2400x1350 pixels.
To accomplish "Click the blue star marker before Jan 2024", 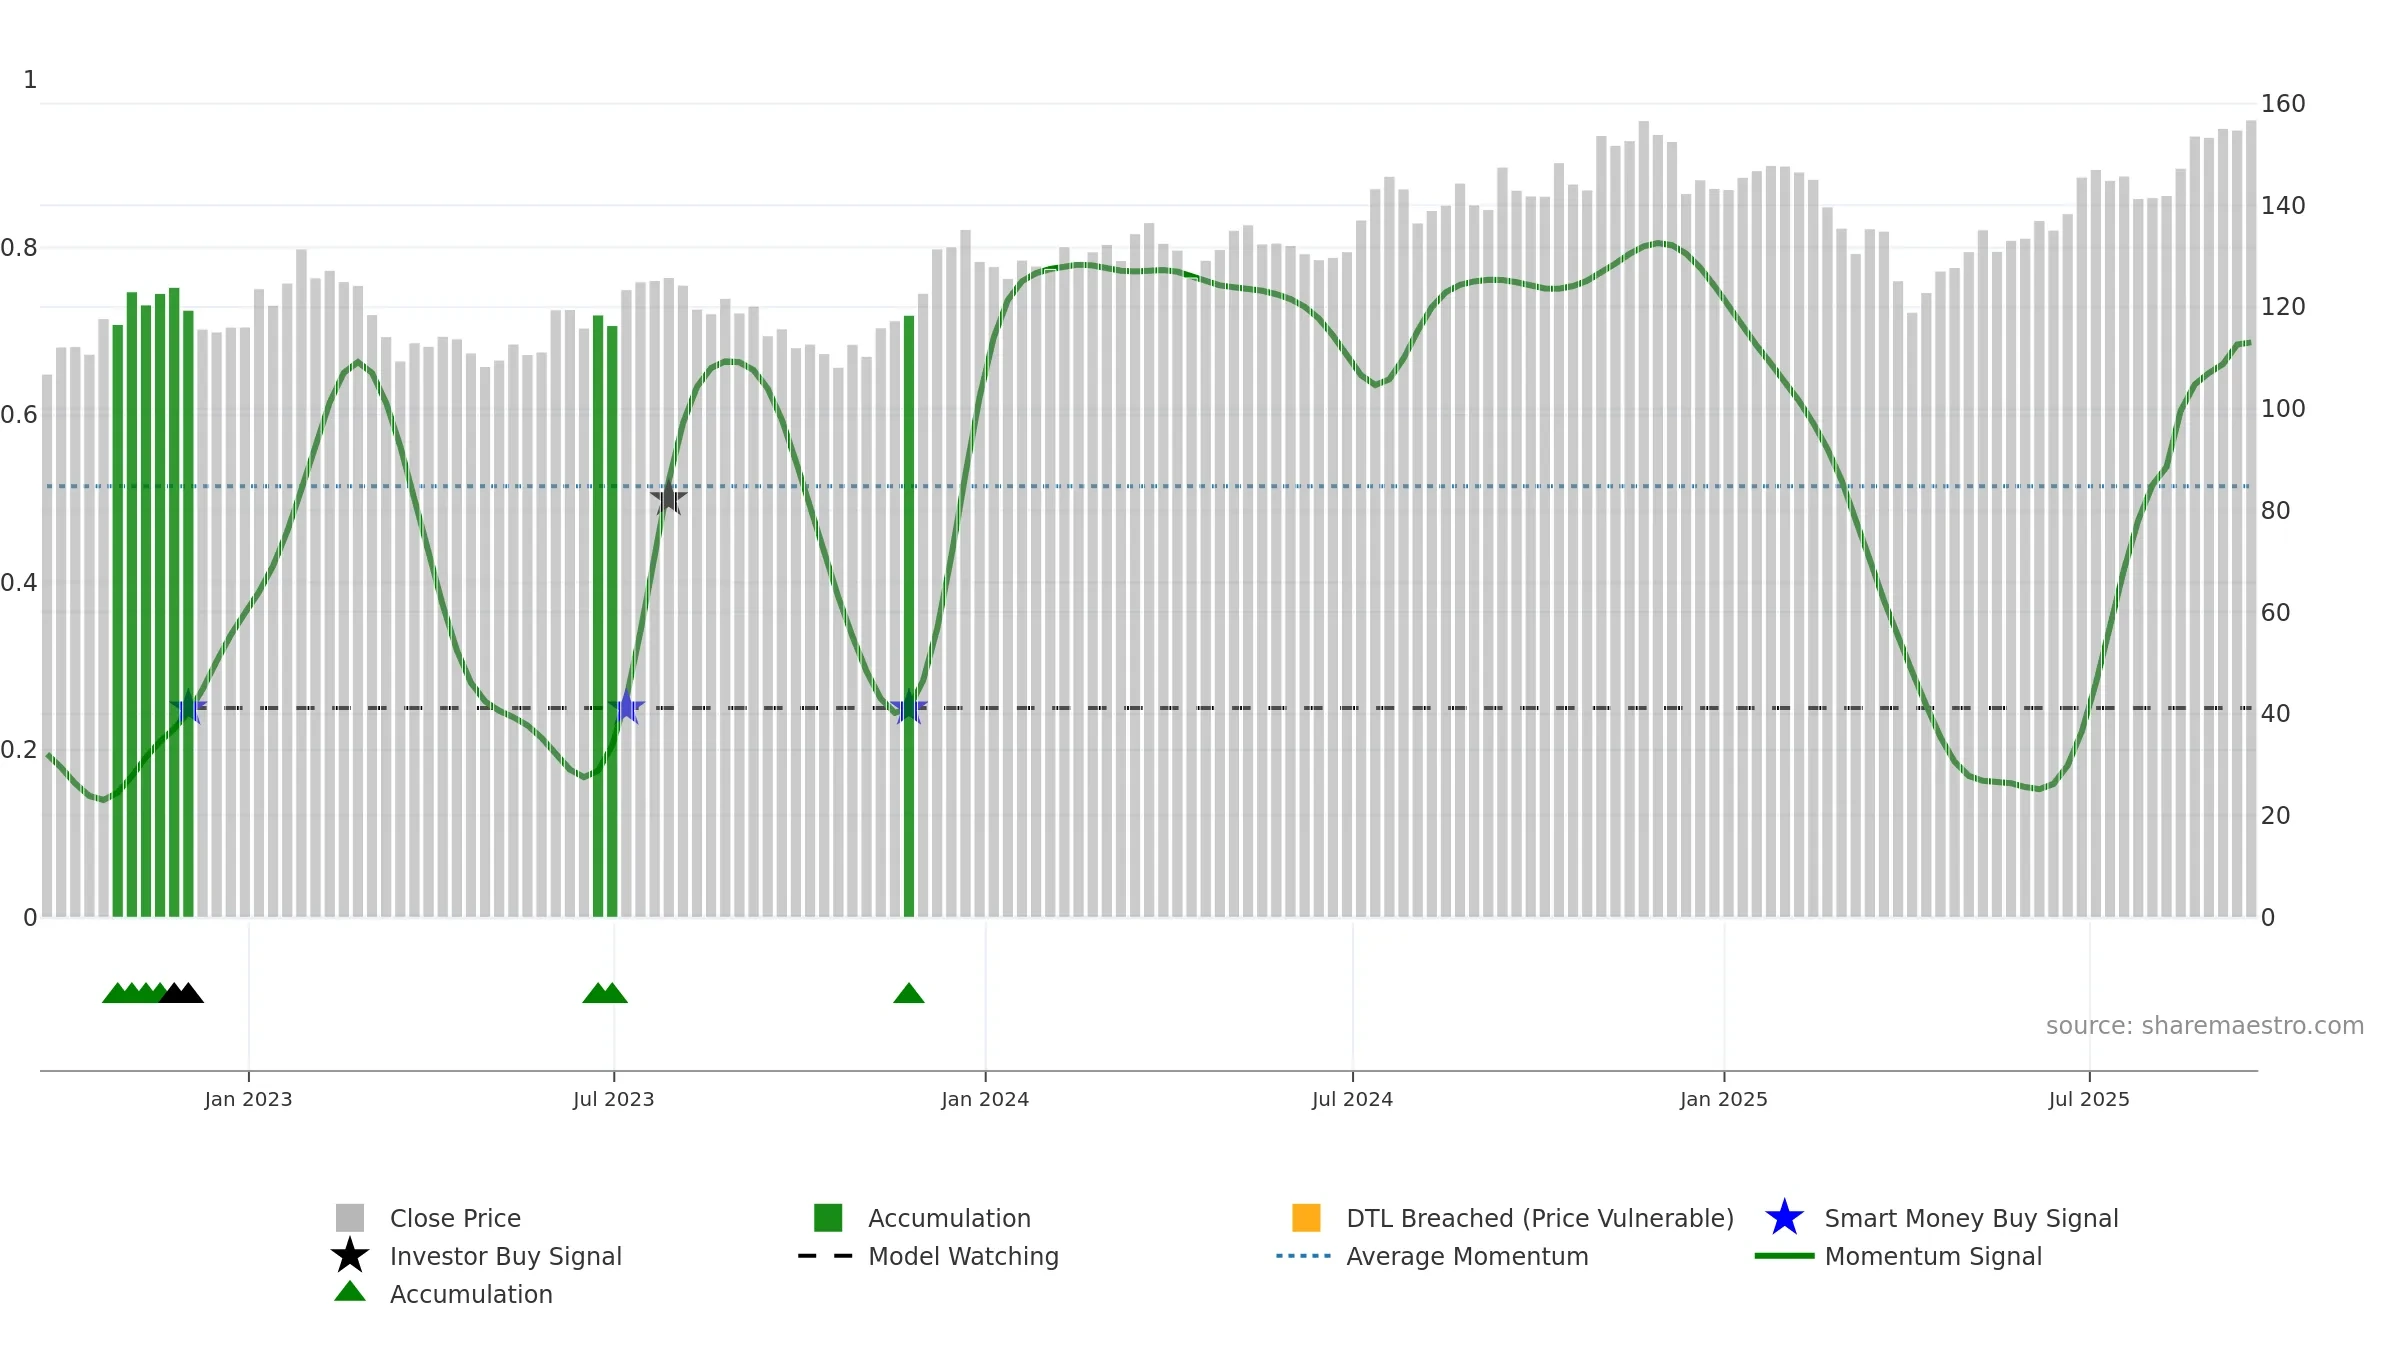I will click(x=908, y=708).
